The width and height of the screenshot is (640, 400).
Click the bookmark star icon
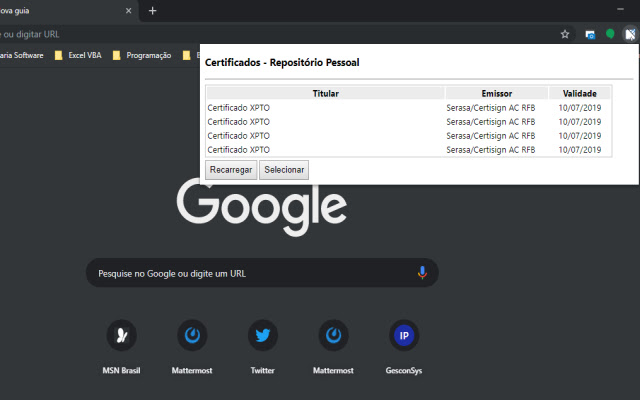tap(565, 34)
